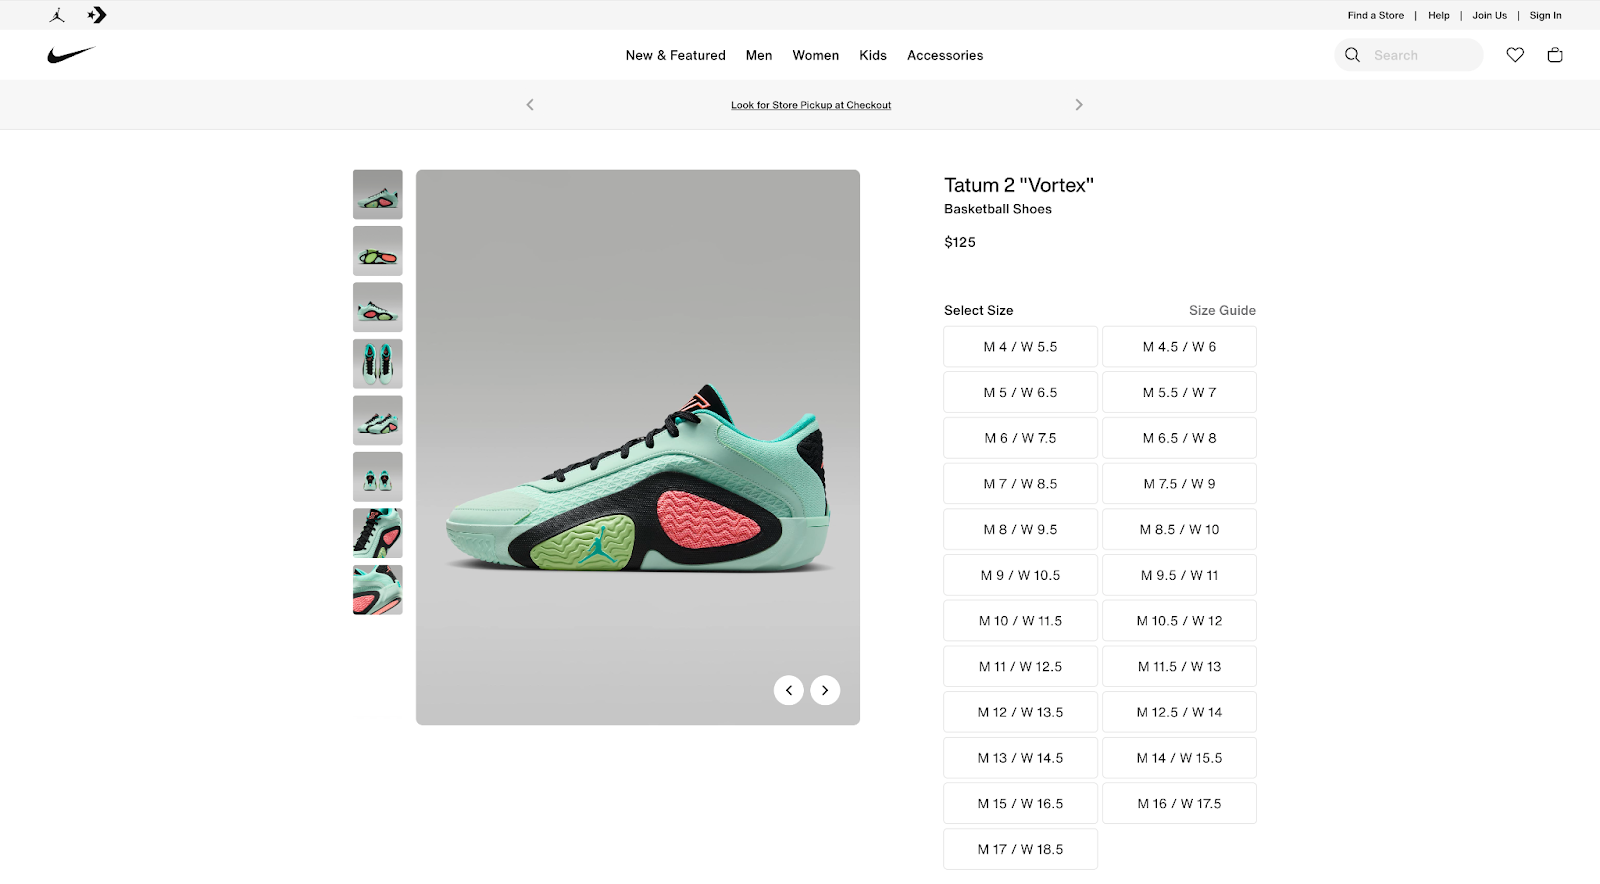1600x884 pixels.
Task: Click the main product shoe image
Action: pos(638,447)
